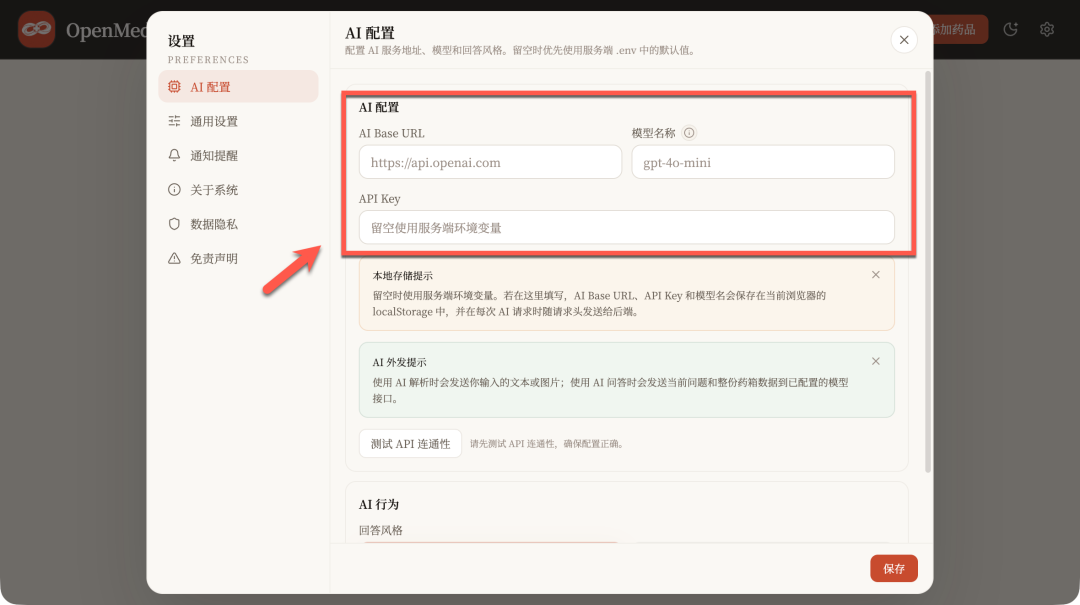This screenshot has height=605, width=1080.
Task: Dismiss the AI 外发提示 notice
Action: coord(875,361)
